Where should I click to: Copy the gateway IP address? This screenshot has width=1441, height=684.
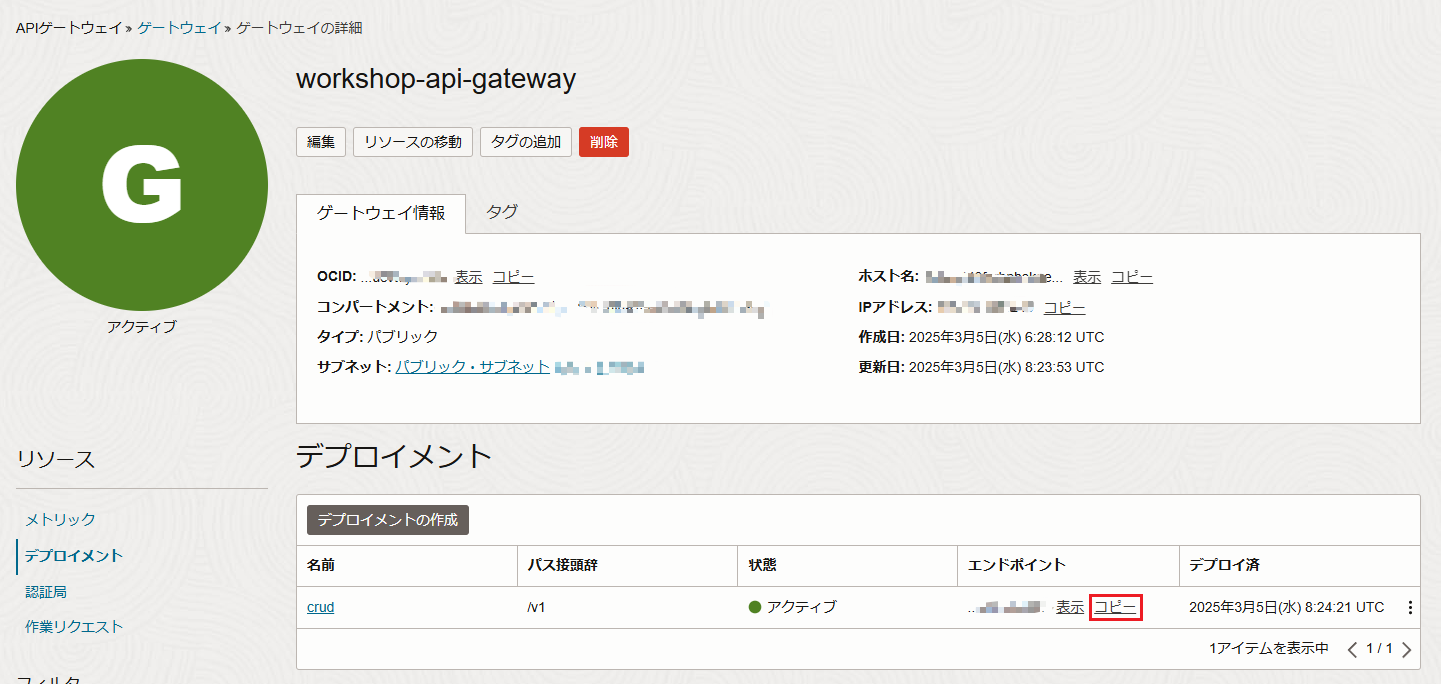coord(1065,308)
